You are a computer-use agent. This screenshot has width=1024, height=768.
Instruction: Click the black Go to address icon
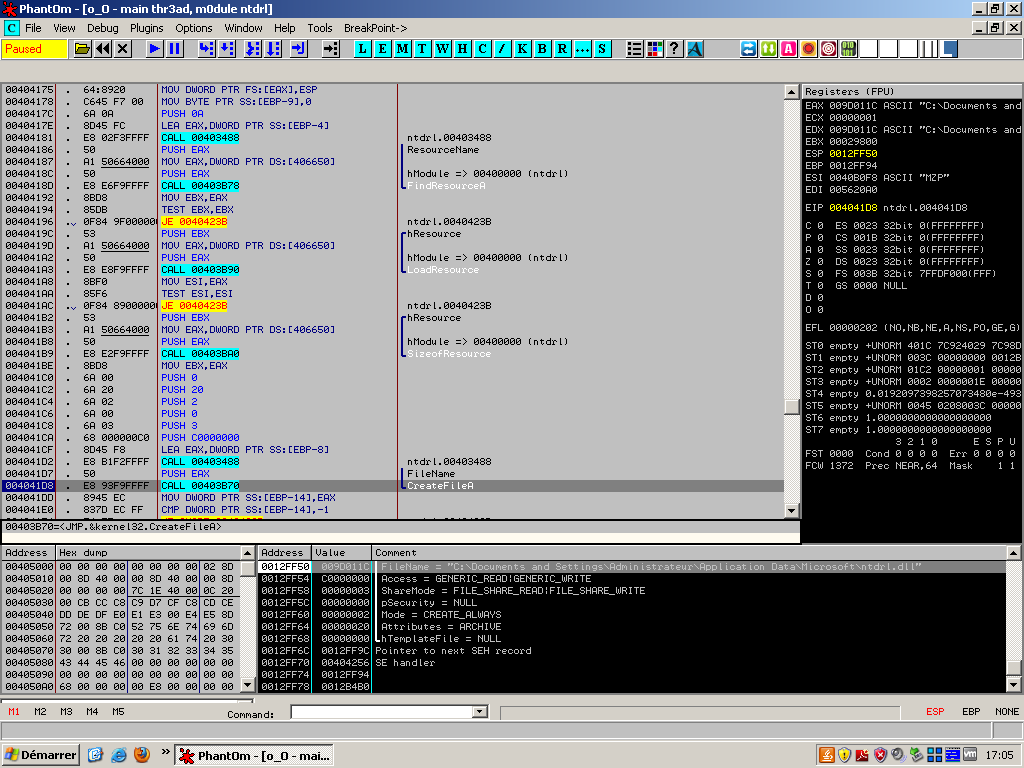pyautogui.click(x=330, y=49)
